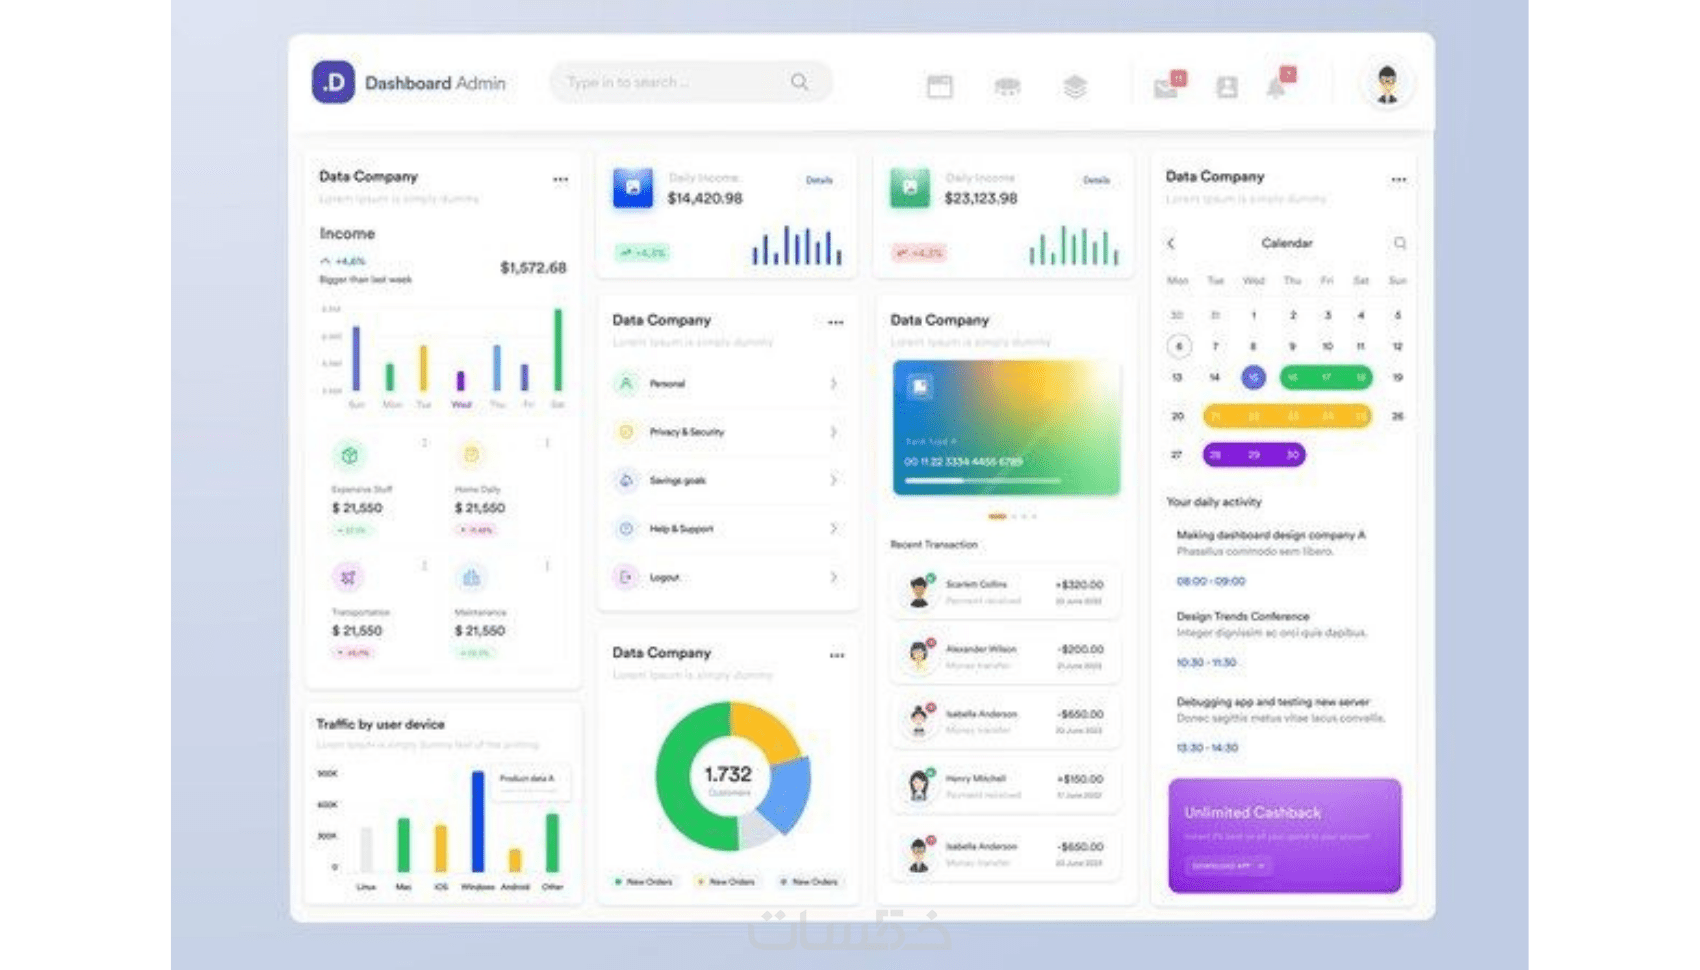The image size is (1700, 970).
Task: Open the mail inbox icon
Action: (1166, 88)
